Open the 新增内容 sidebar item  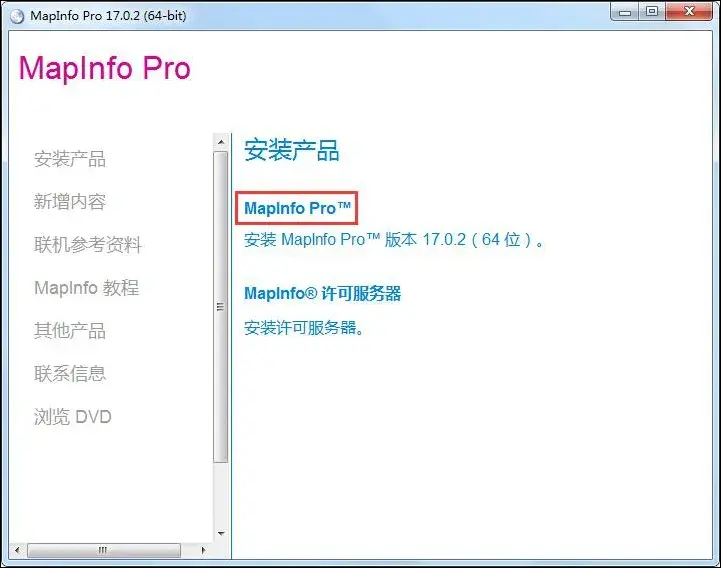[x=70, y=201]
